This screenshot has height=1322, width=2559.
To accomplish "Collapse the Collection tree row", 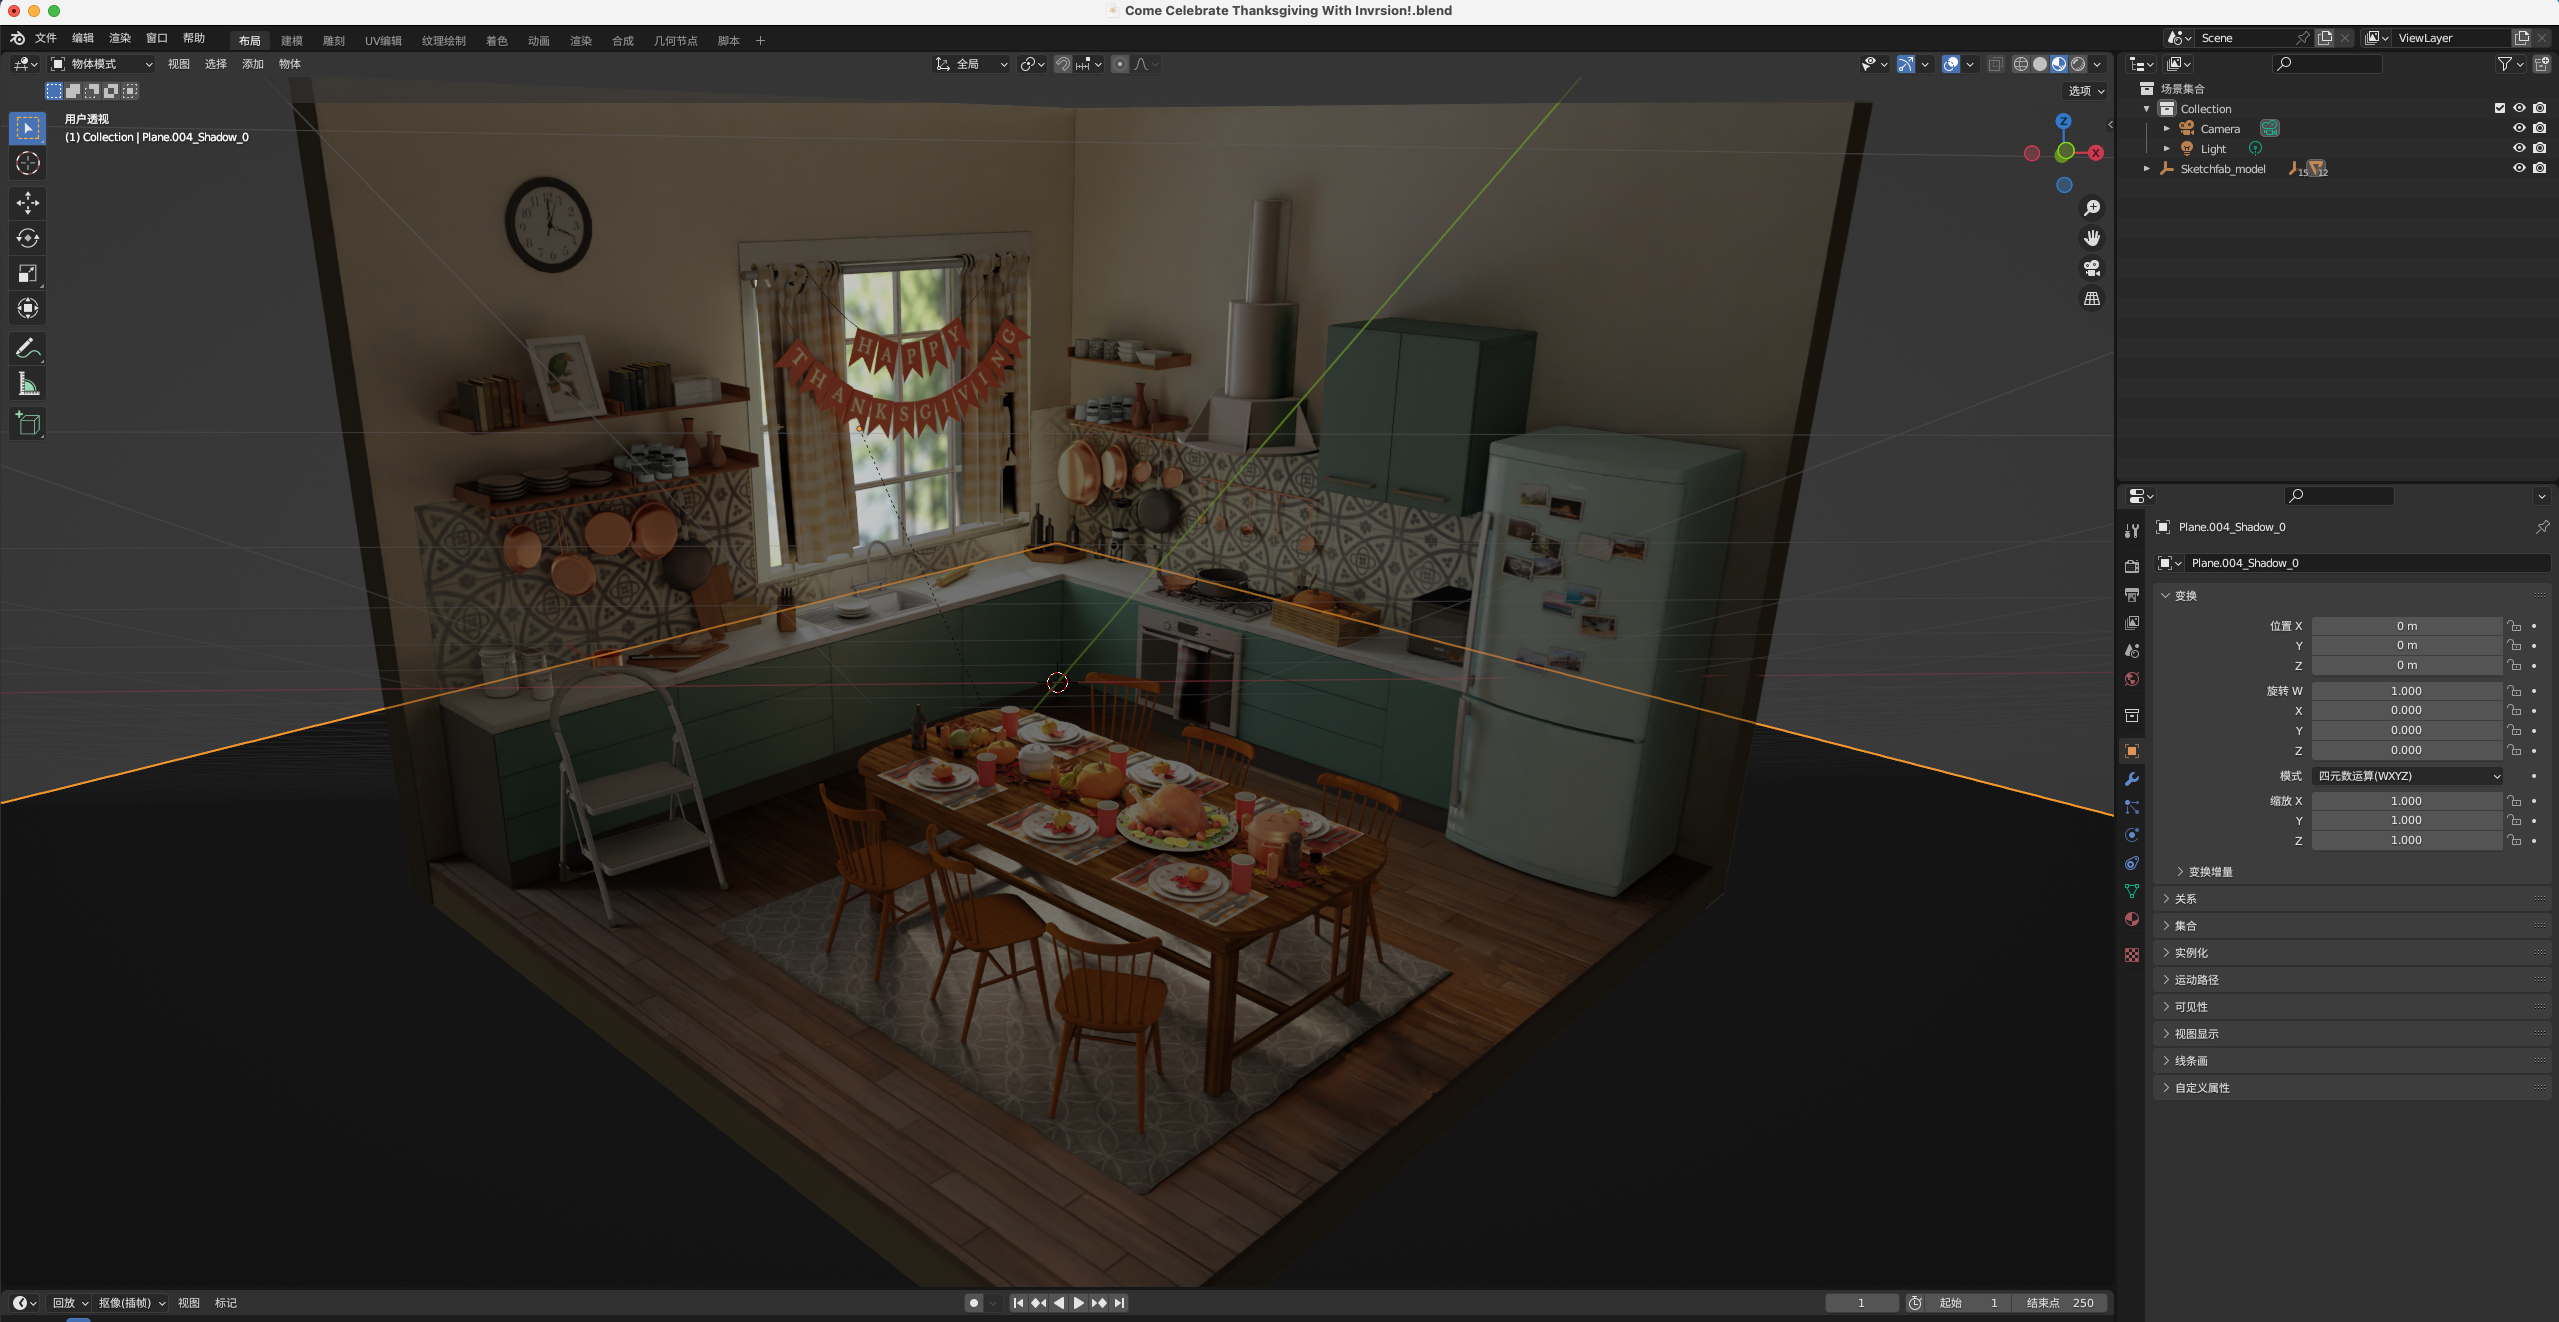I will click(x=2147, y=109).
